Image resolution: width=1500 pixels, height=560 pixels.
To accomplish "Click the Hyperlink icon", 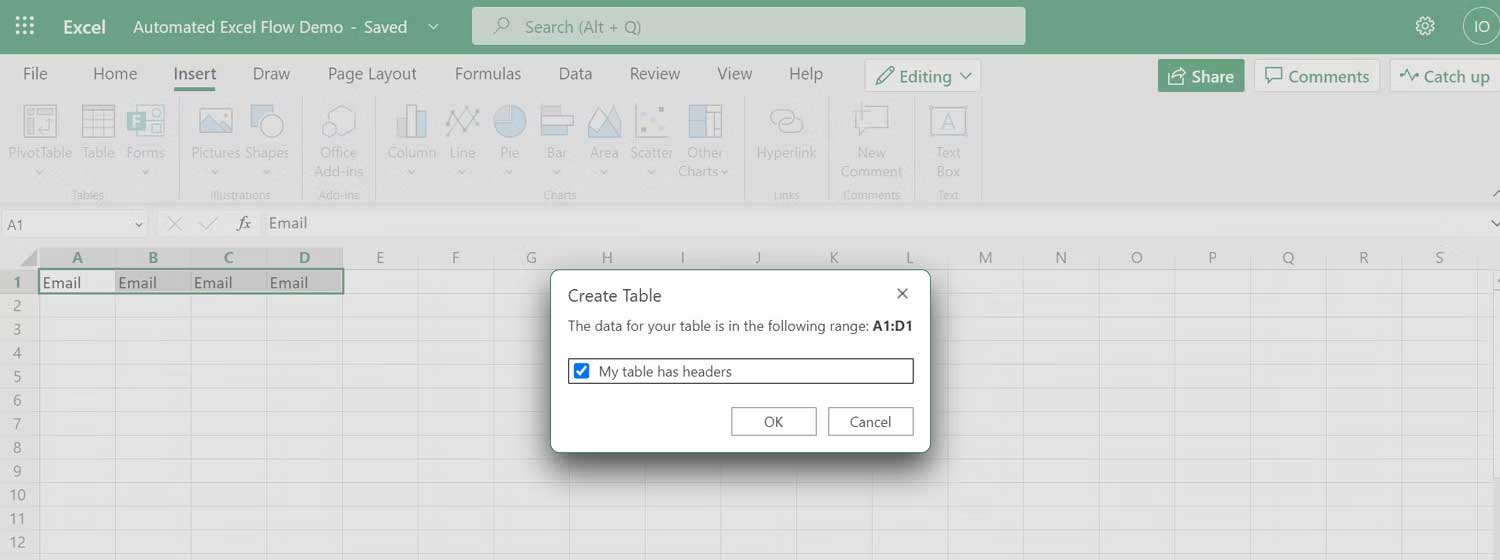I will [786, 123].
